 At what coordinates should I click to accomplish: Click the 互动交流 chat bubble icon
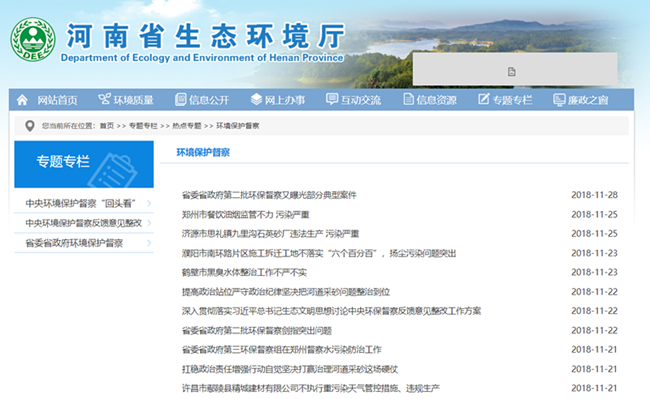coord(332,99)
